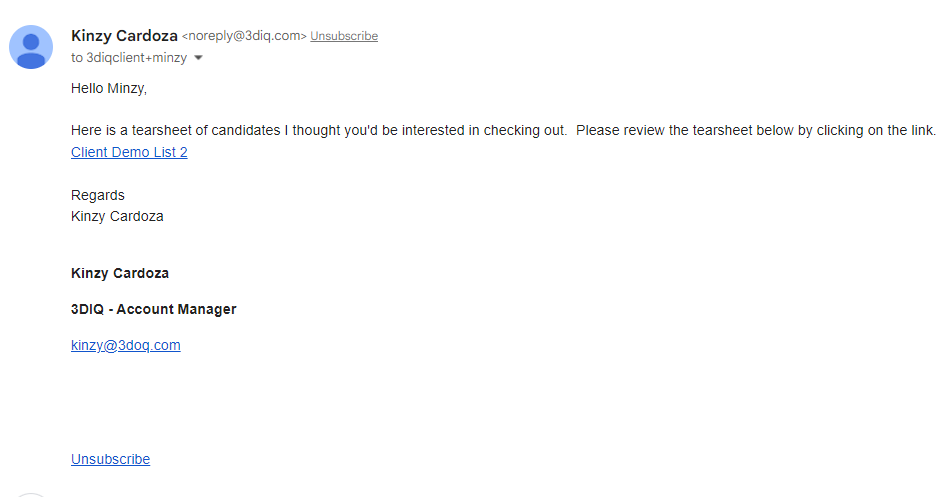Click the bold Kinzy Cardoza signature name
Viewport: 952px width, 497px height.
(x=120, y=274)
